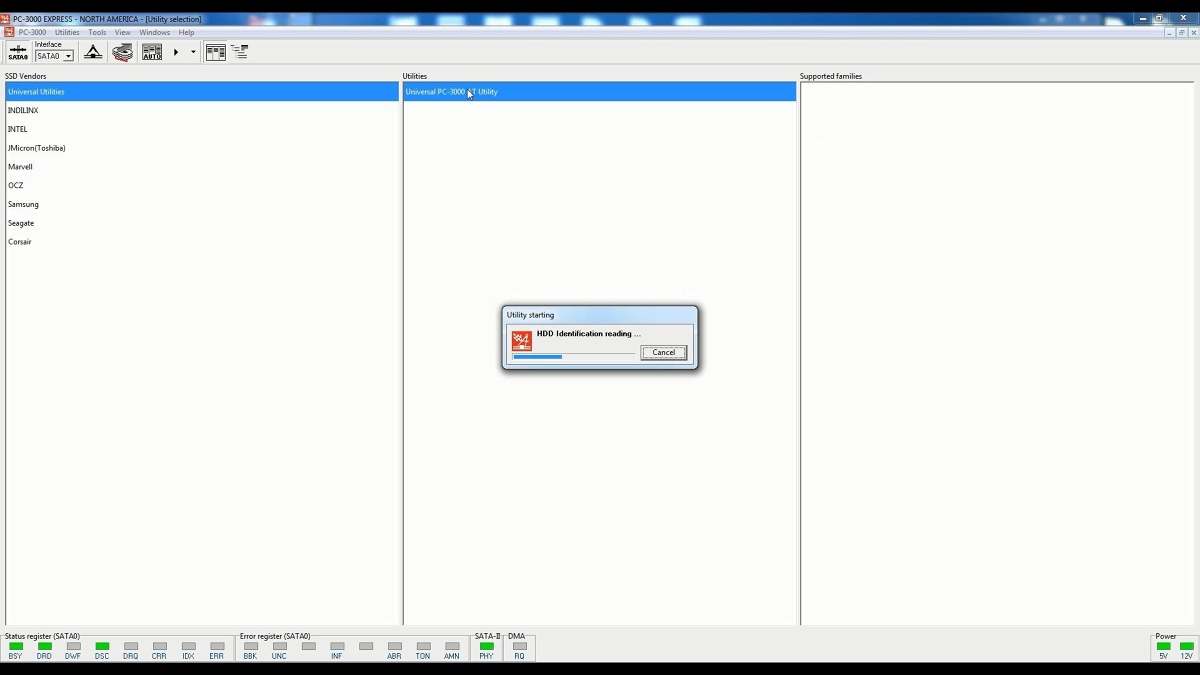
Task: Open the View menu
Action: [x=122, y=32]
